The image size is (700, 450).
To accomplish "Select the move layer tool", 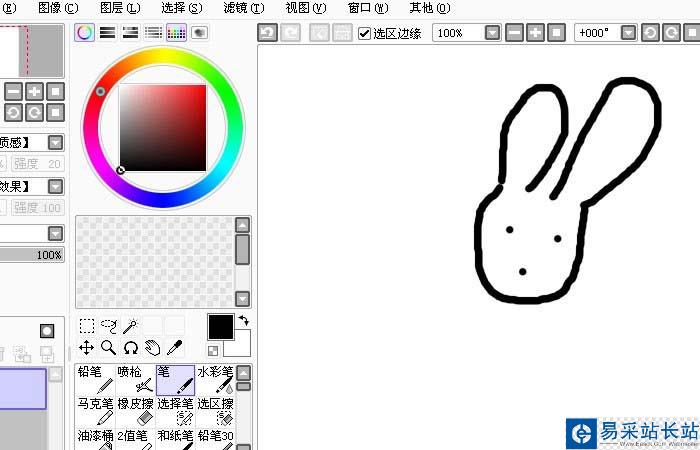I will pos(87,347).
